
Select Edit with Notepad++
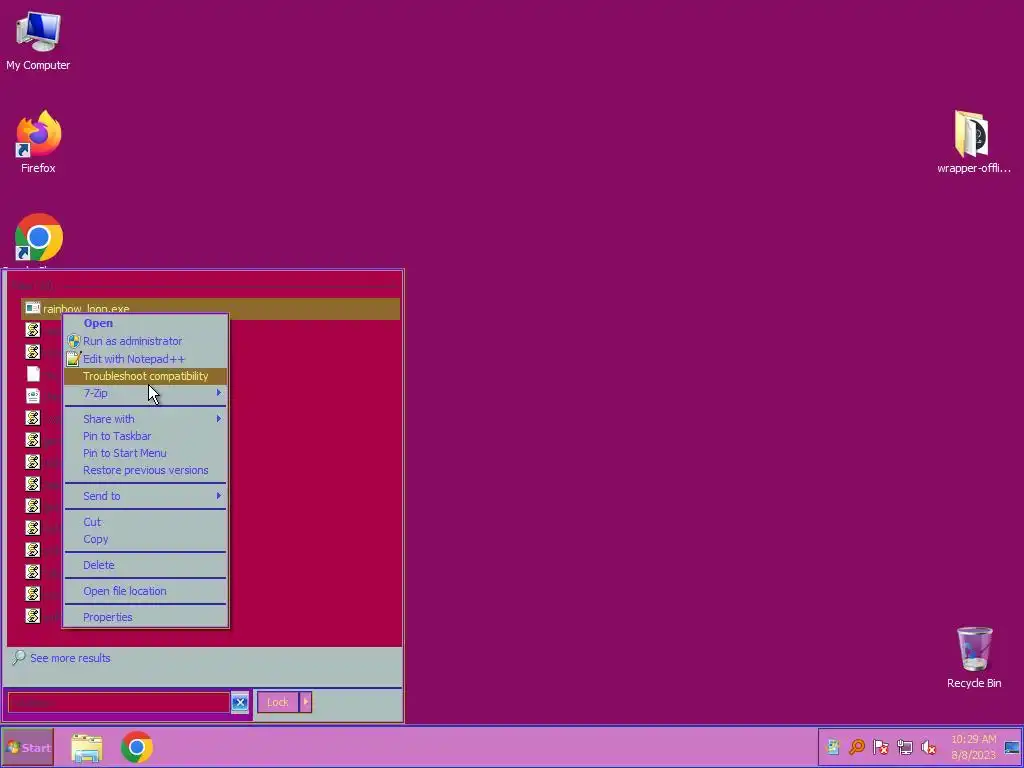[x=146, y=359]
